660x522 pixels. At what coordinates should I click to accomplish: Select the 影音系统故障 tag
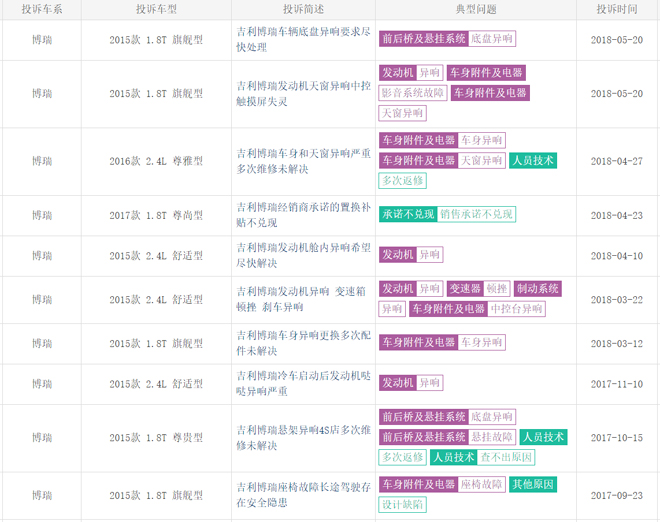click(x=413, y=93)
